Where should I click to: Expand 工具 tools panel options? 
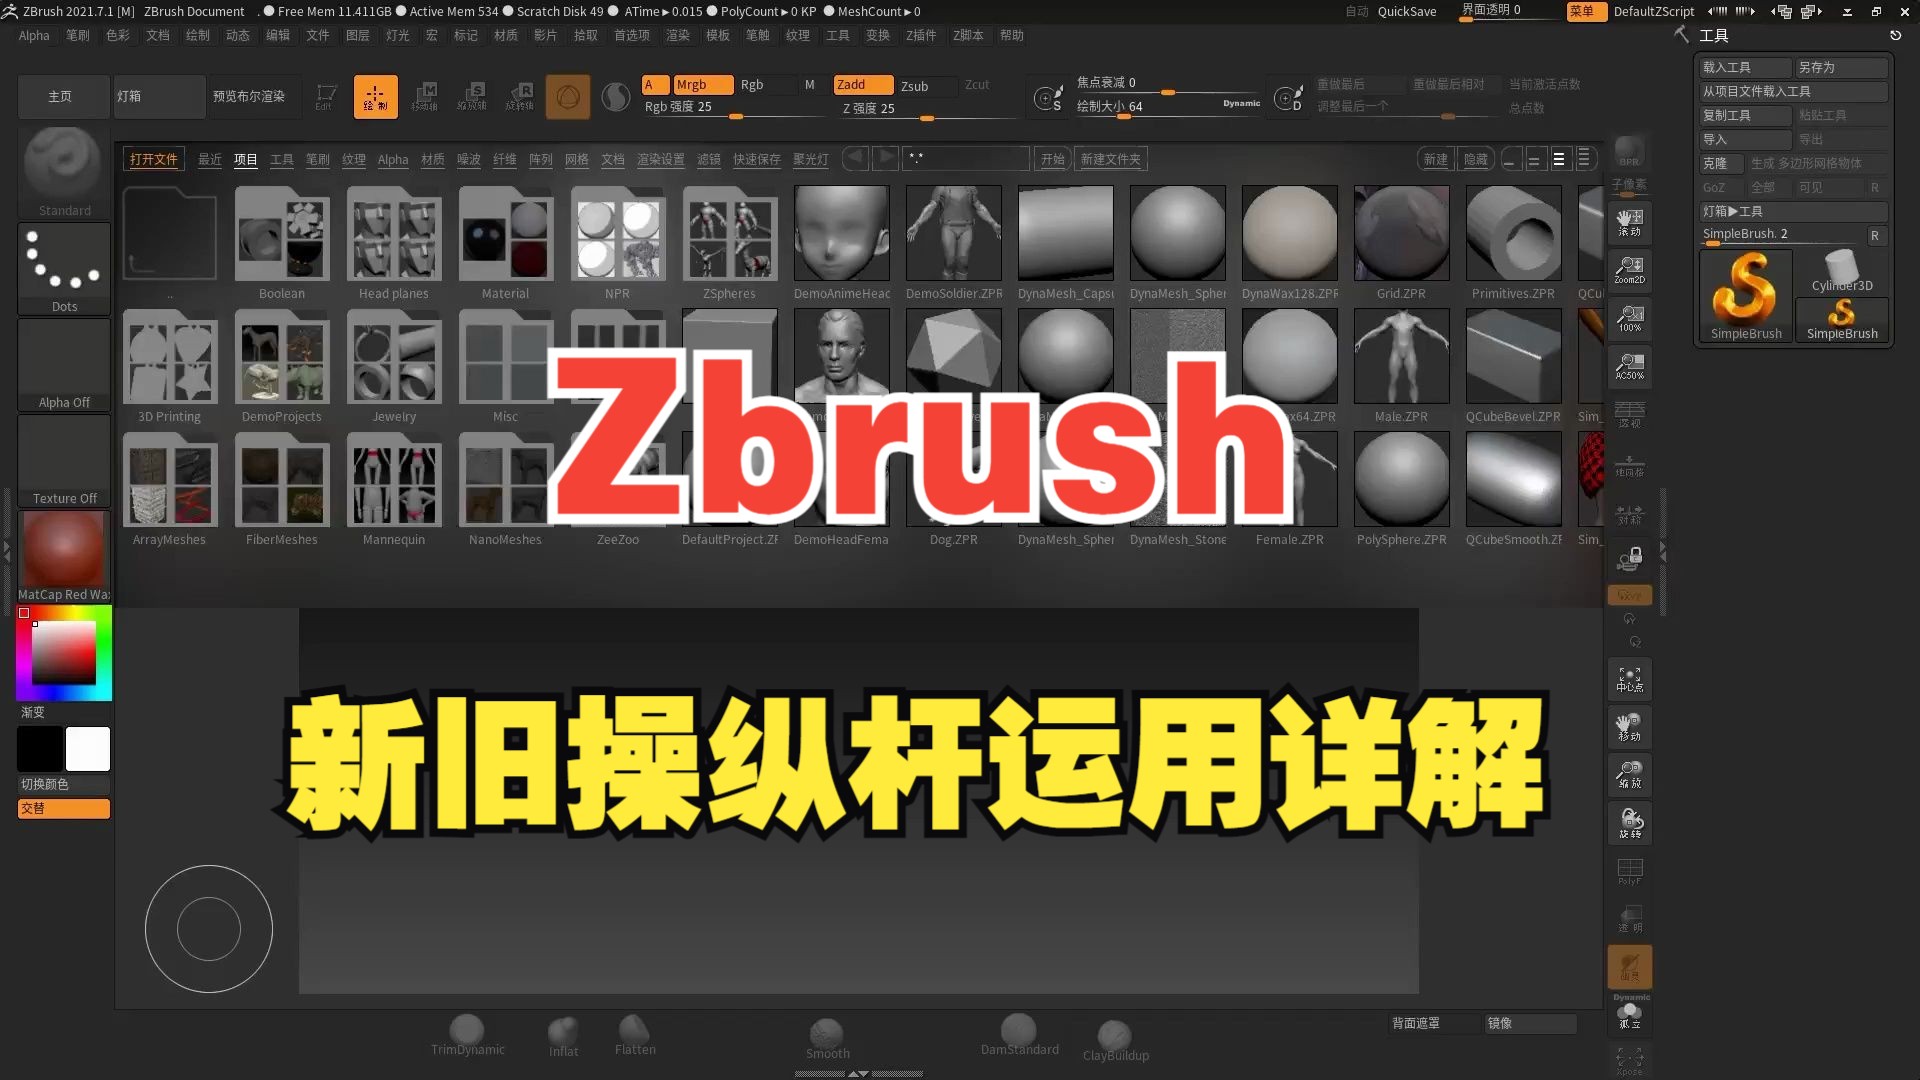point(1712,36)
